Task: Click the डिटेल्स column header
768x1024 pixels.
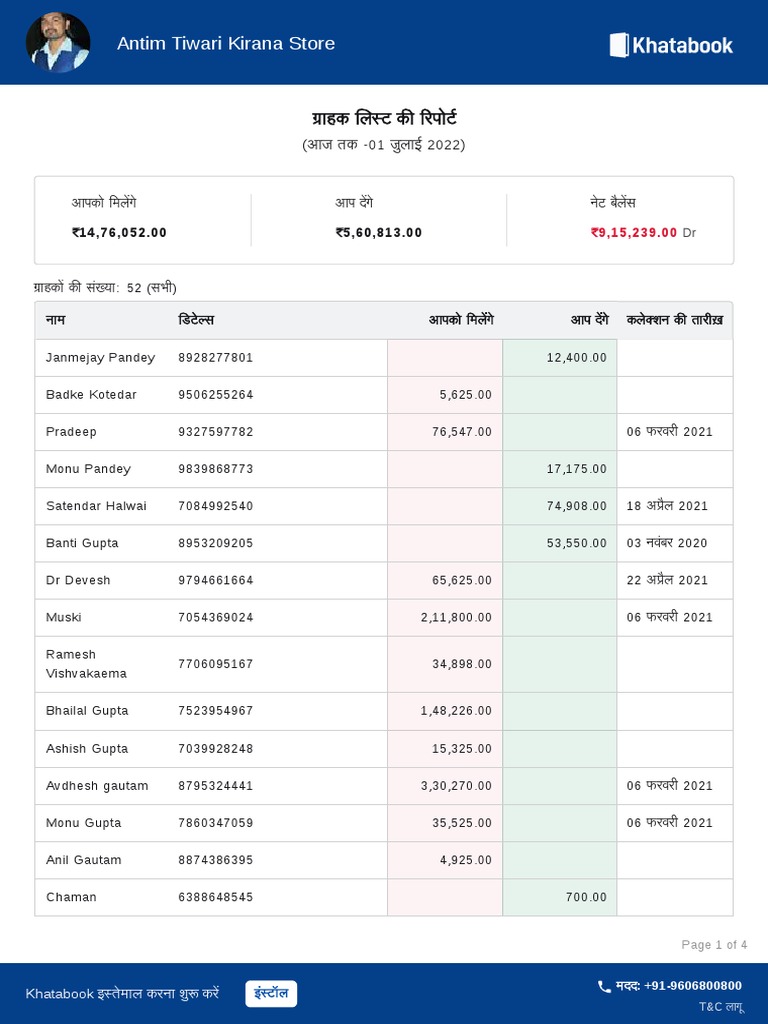Action: coord(196,320)
